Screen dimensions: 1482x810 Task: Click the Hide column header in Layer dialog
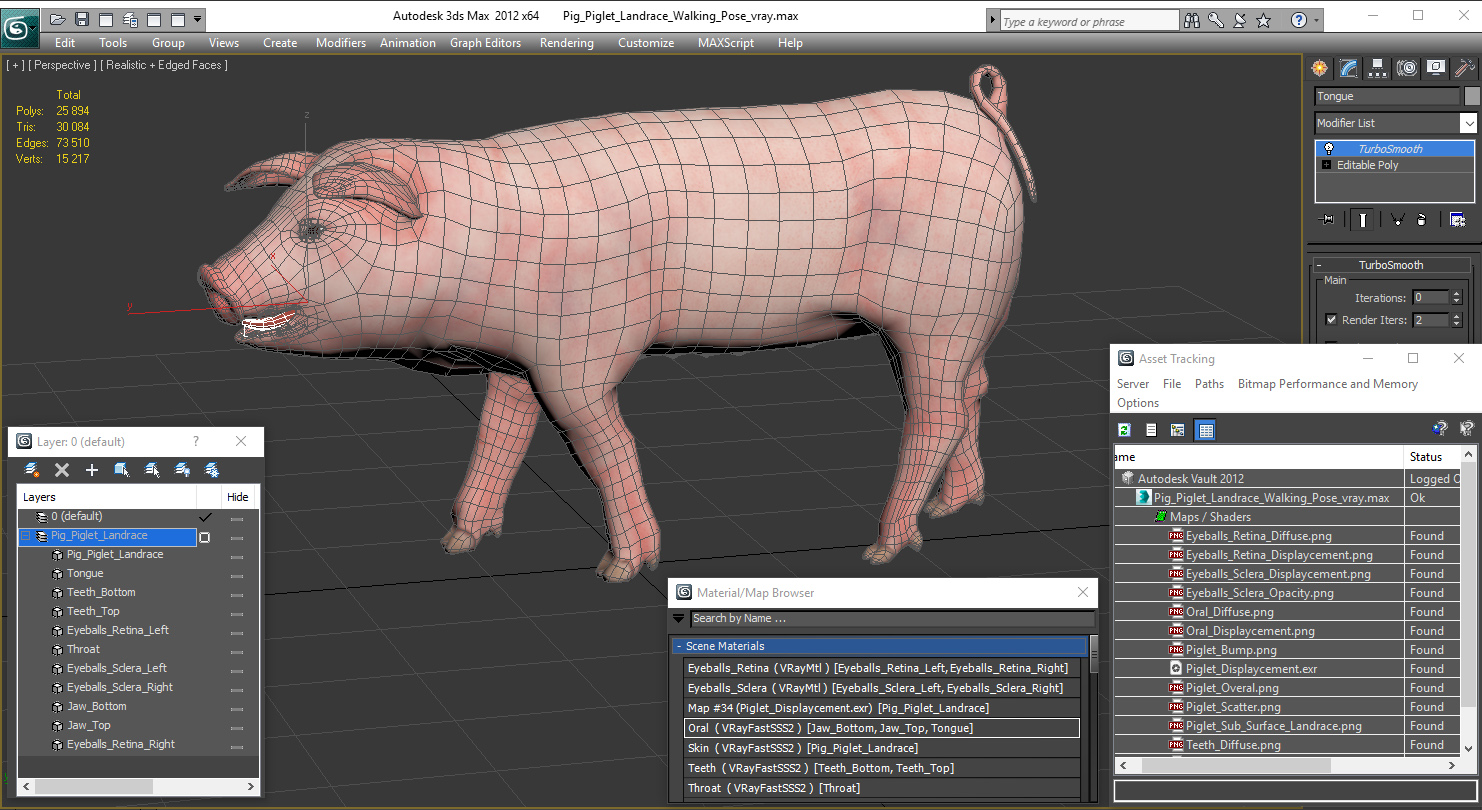(238, 497)
